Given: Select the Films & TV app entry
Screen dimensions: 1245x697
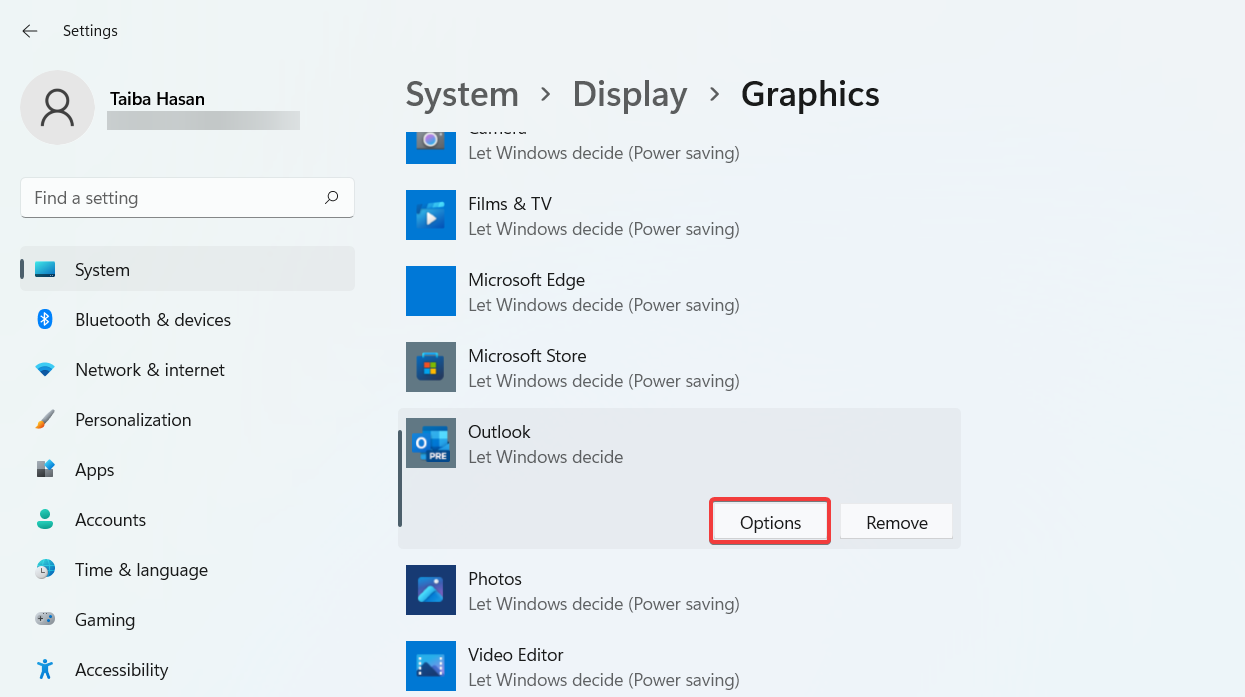Looking at the screenshot, I should pos(679,216).
